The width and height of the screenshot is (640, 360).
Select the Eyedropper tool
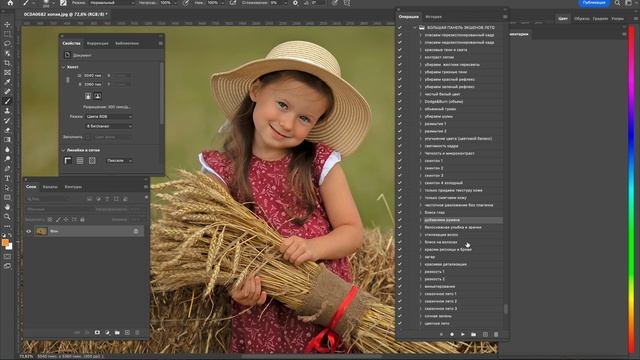[7, 82]
